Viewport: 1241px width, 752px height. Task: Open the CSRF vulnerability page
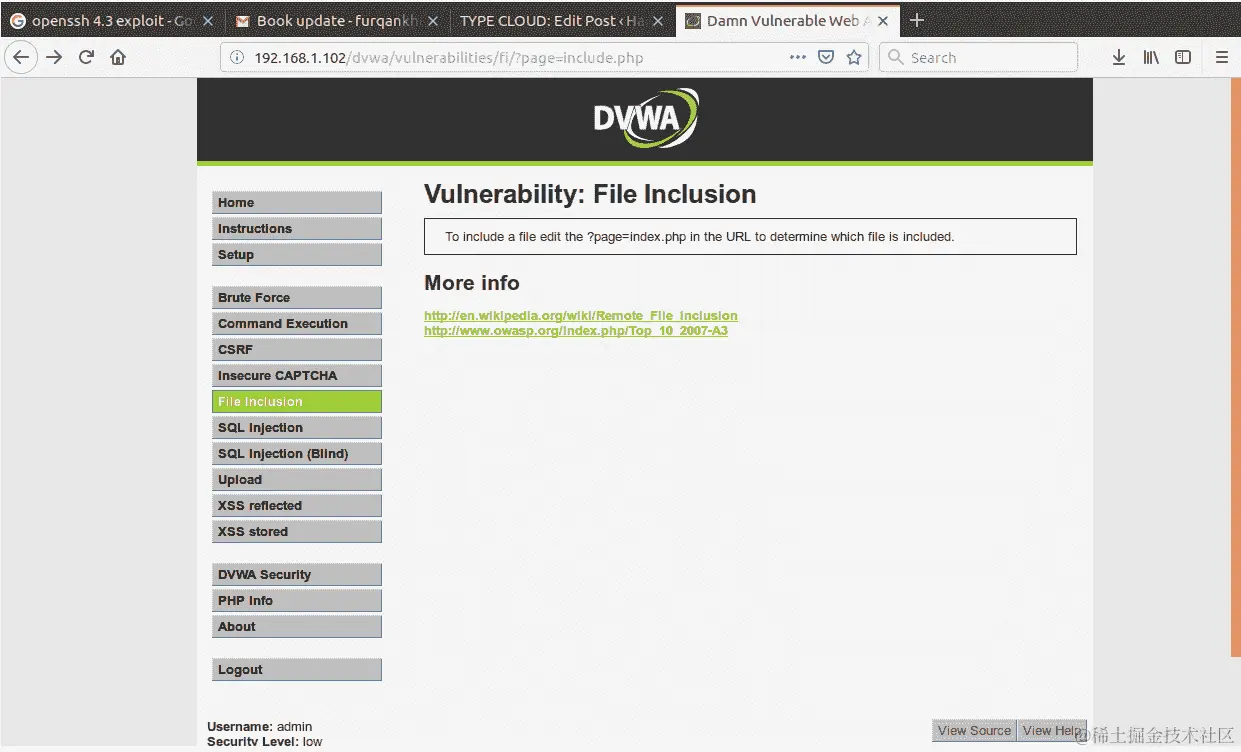point(297,349)
